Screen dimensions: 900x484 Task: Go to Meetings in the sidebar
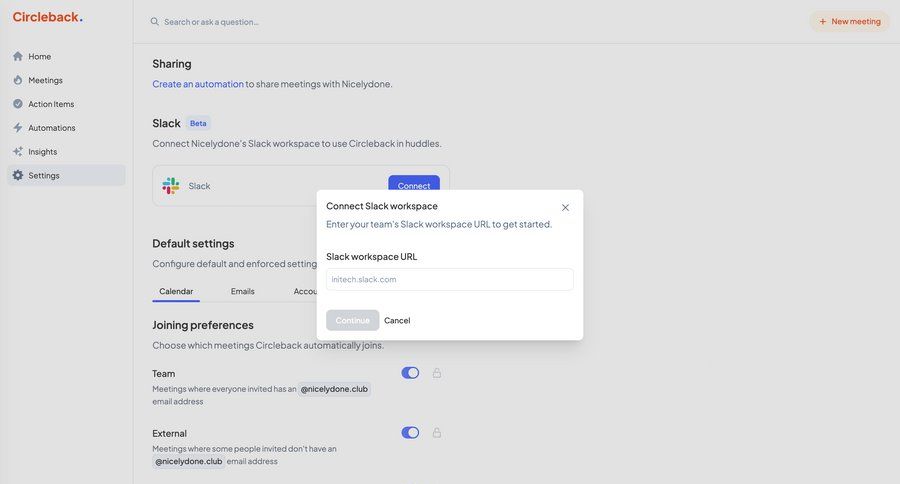45,80
